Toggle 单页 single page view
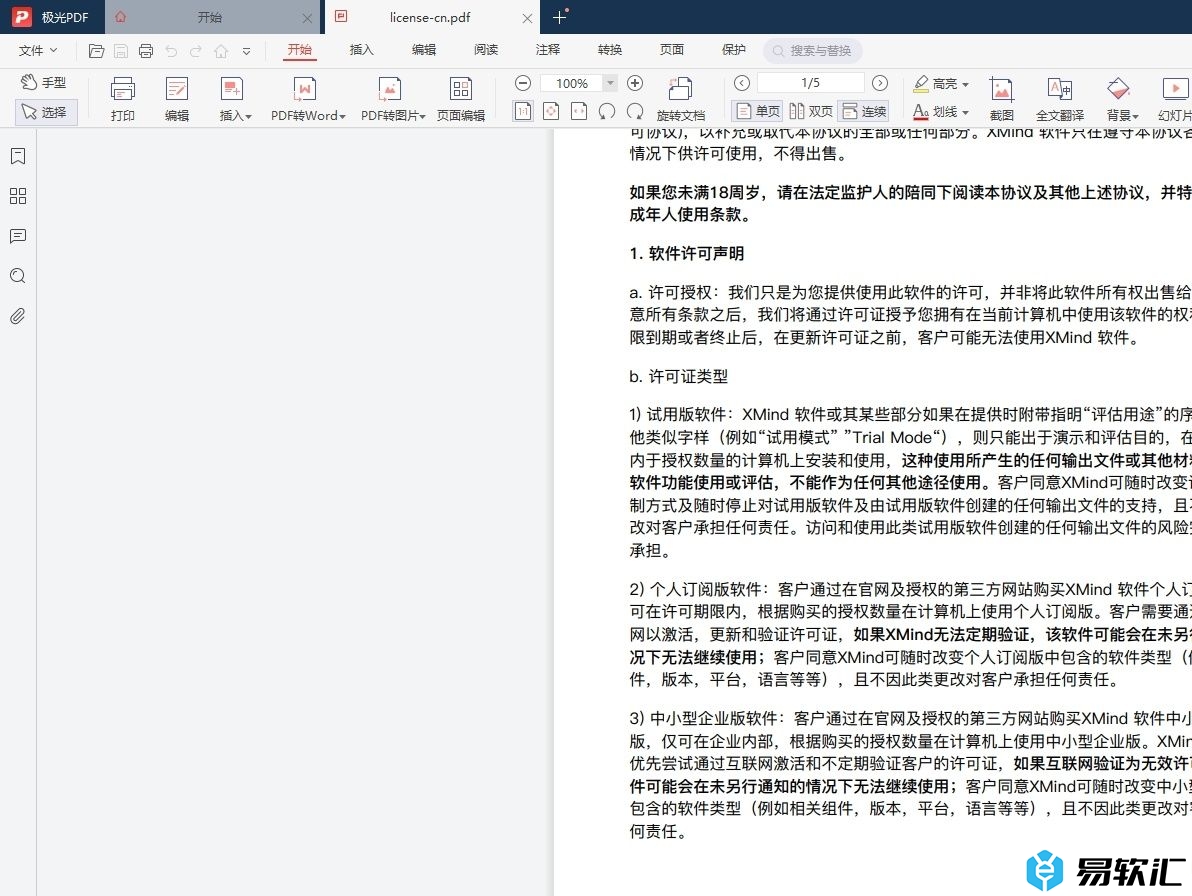Screen dimensions: 1192x896 (758, 112)
